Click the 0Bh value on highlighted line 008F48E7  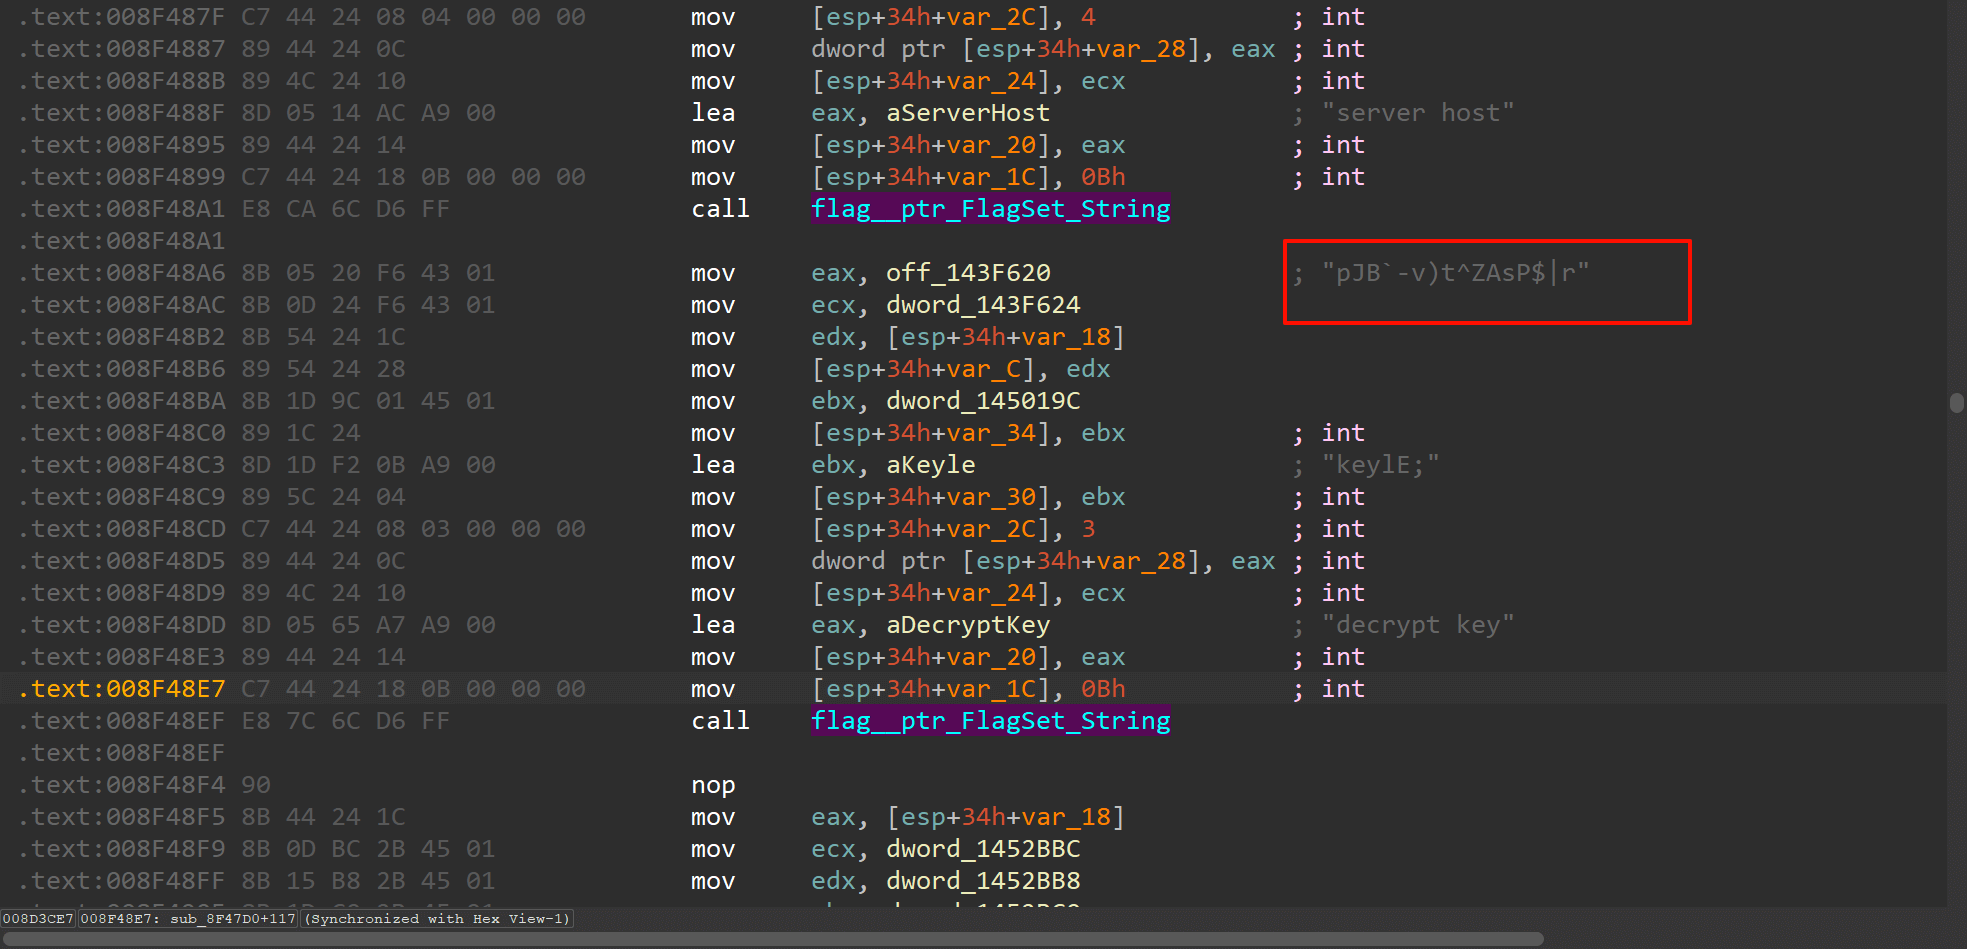pos(1103,689)
